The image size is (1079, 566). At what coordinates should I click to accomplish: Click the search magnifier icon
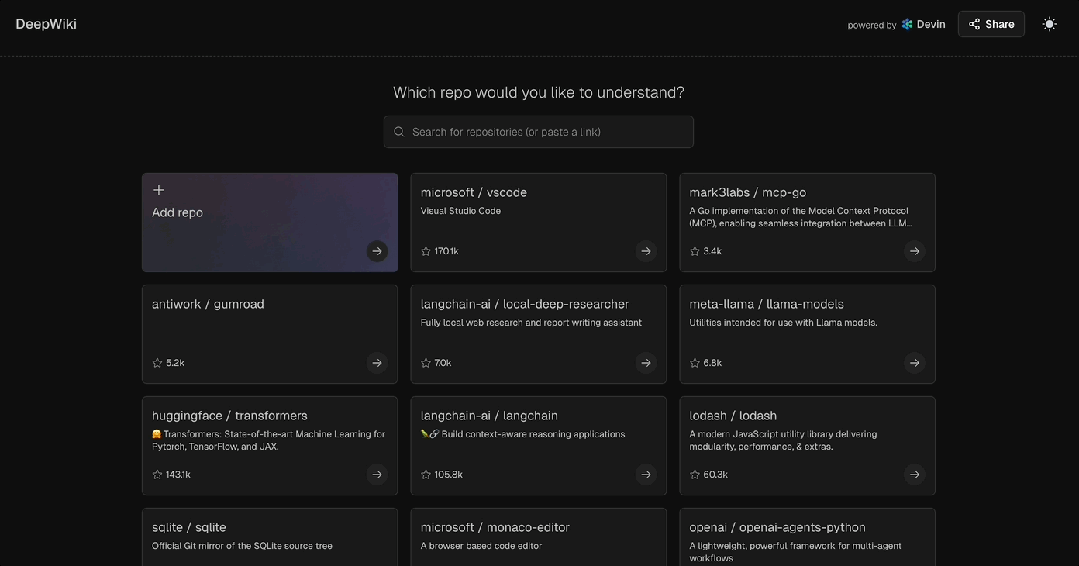click(398, 131)
